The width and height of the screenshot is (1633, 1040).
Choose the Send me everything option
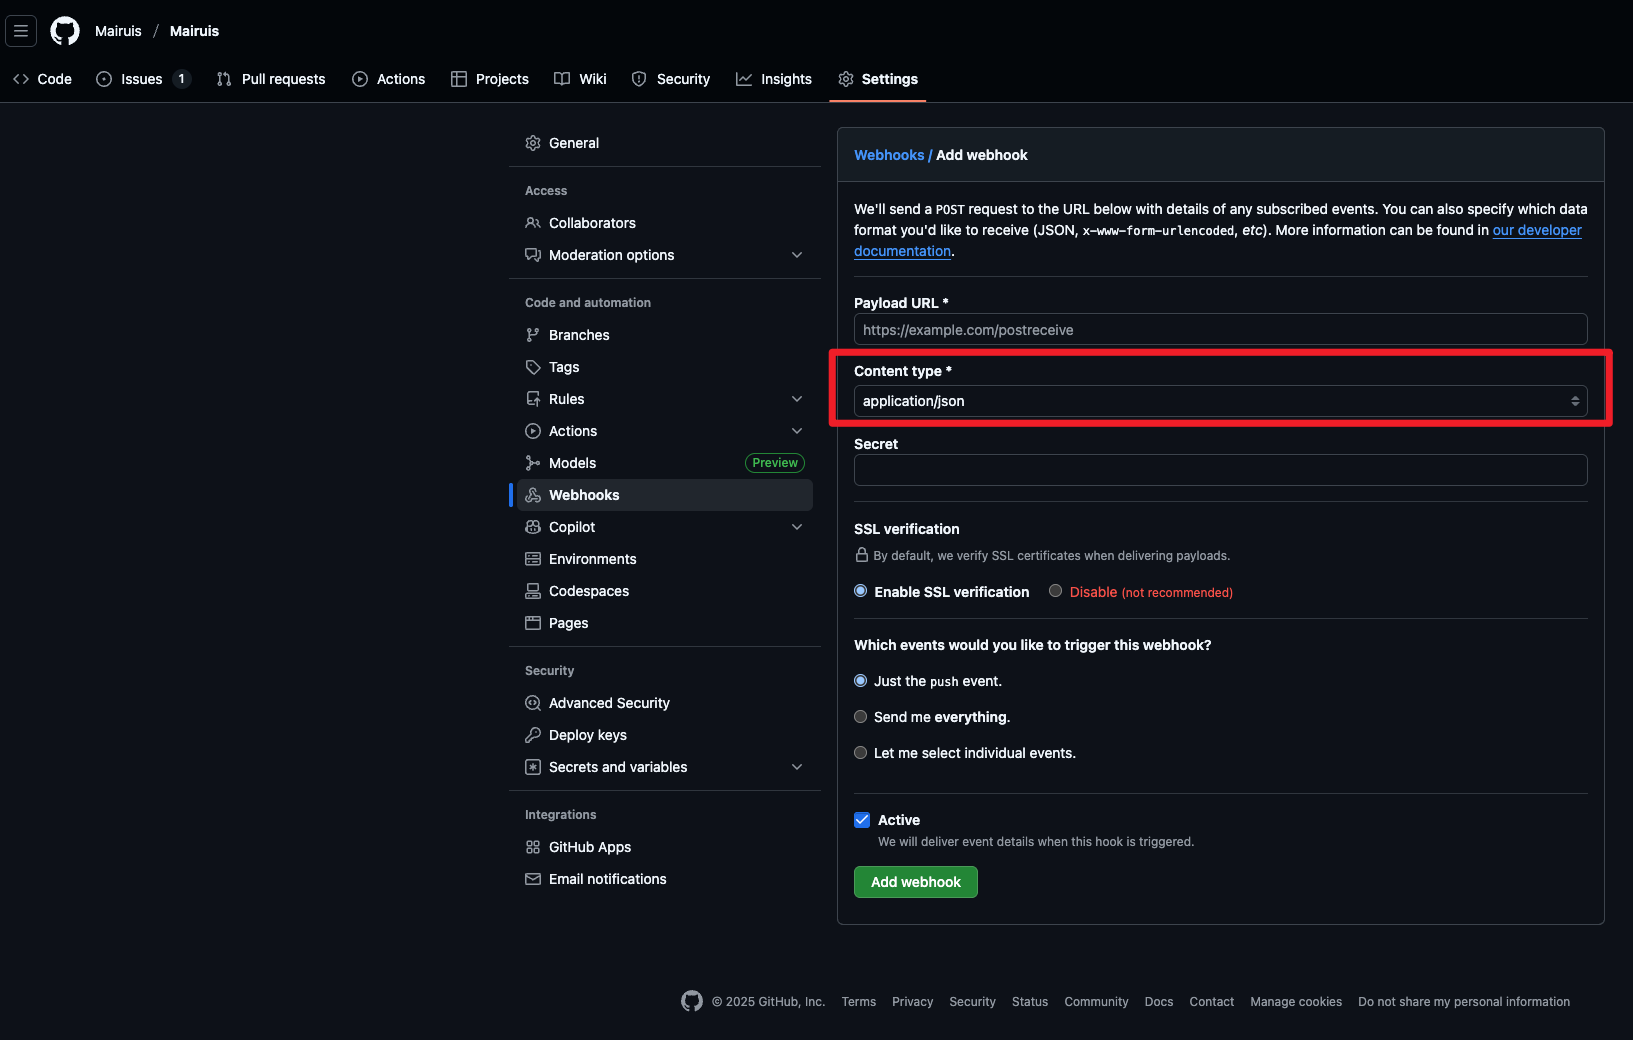tap(860, 717)
